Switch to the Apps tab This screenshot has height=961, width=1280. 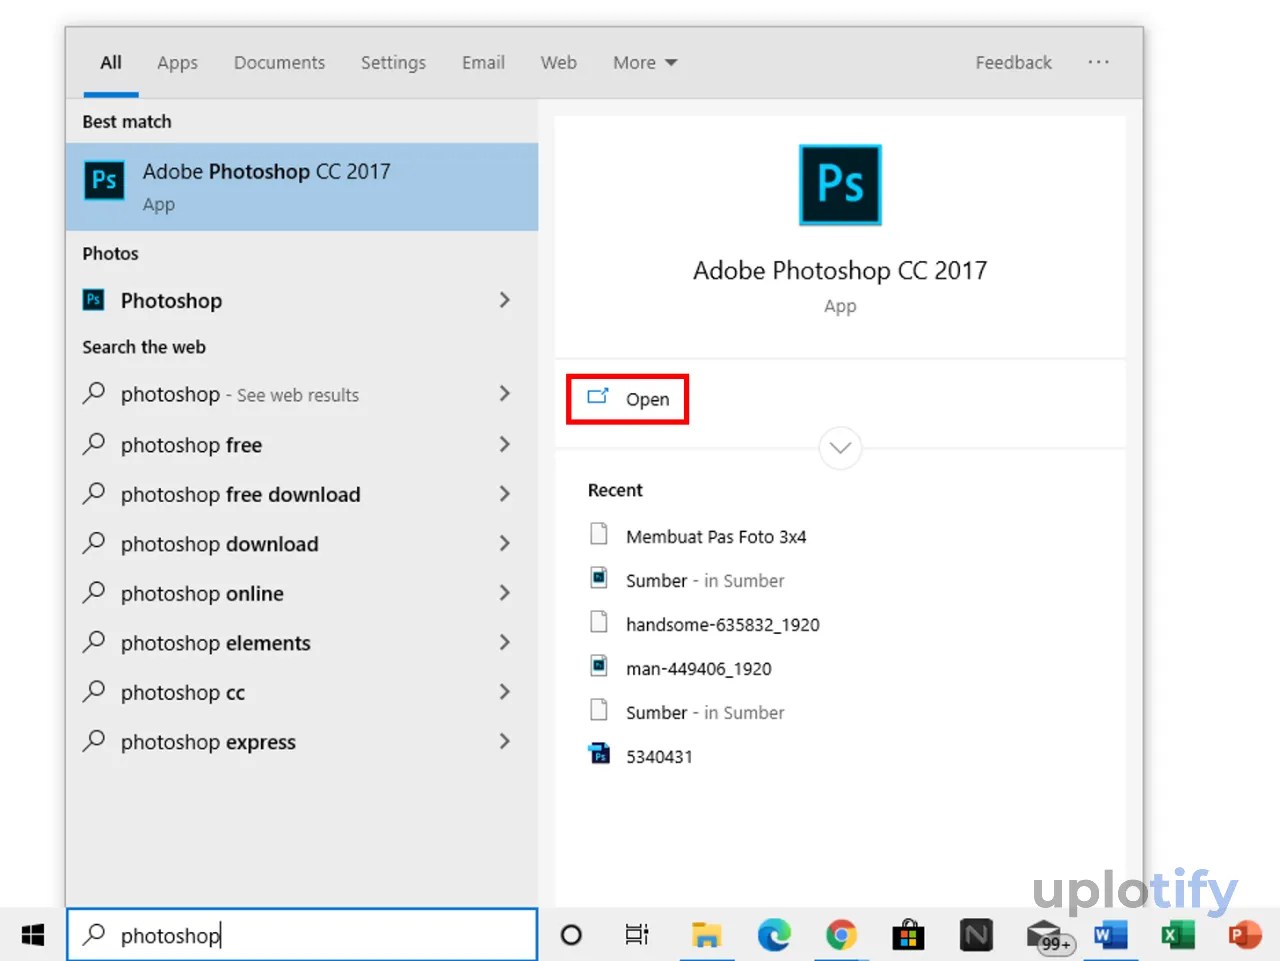point(177,62)
